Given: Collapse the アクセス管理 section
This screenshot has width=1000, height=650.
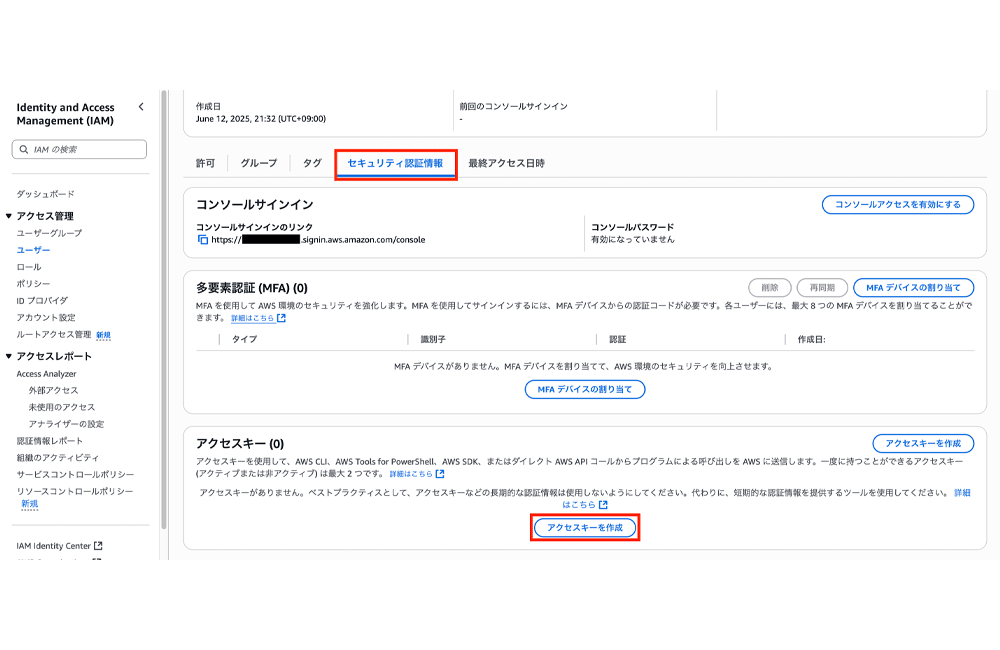Looking at the screenshot, I should pyautogui.click(x=10, y=215).
